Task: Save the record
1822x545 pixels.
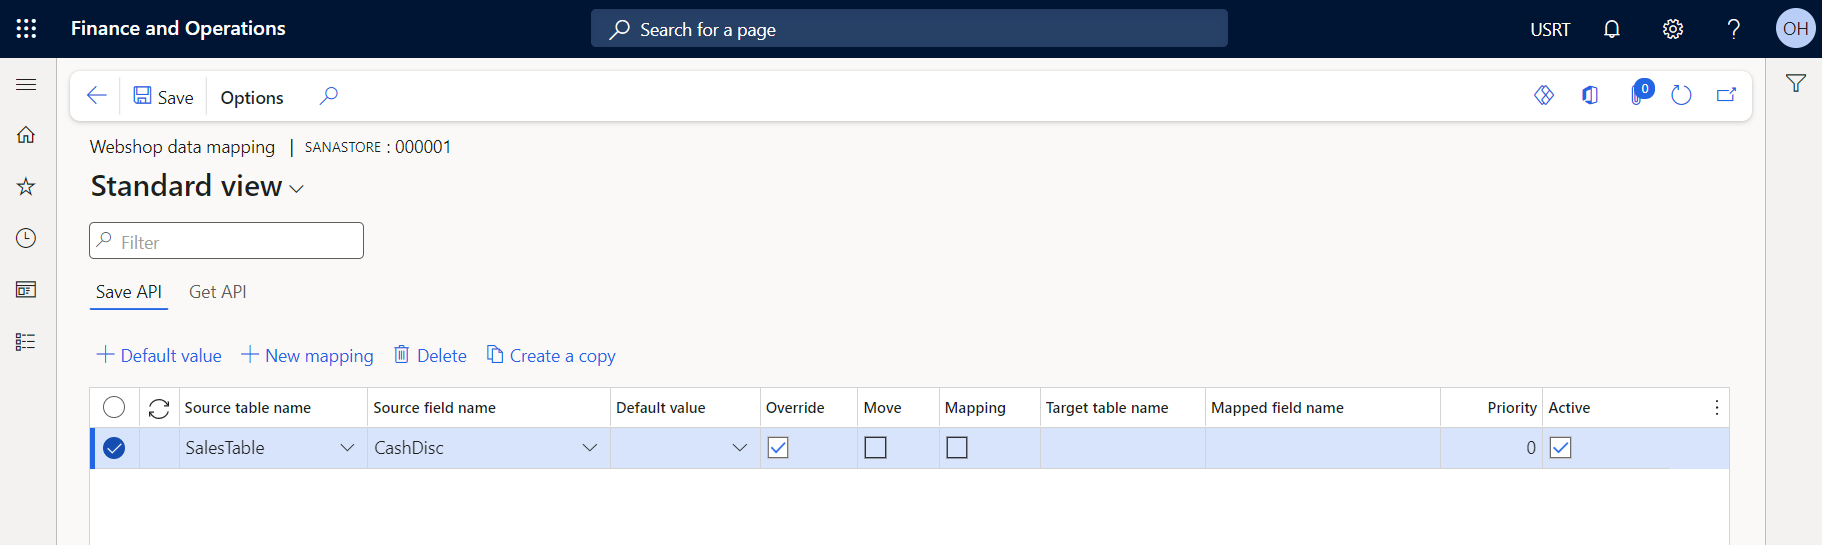Action: 164,97
